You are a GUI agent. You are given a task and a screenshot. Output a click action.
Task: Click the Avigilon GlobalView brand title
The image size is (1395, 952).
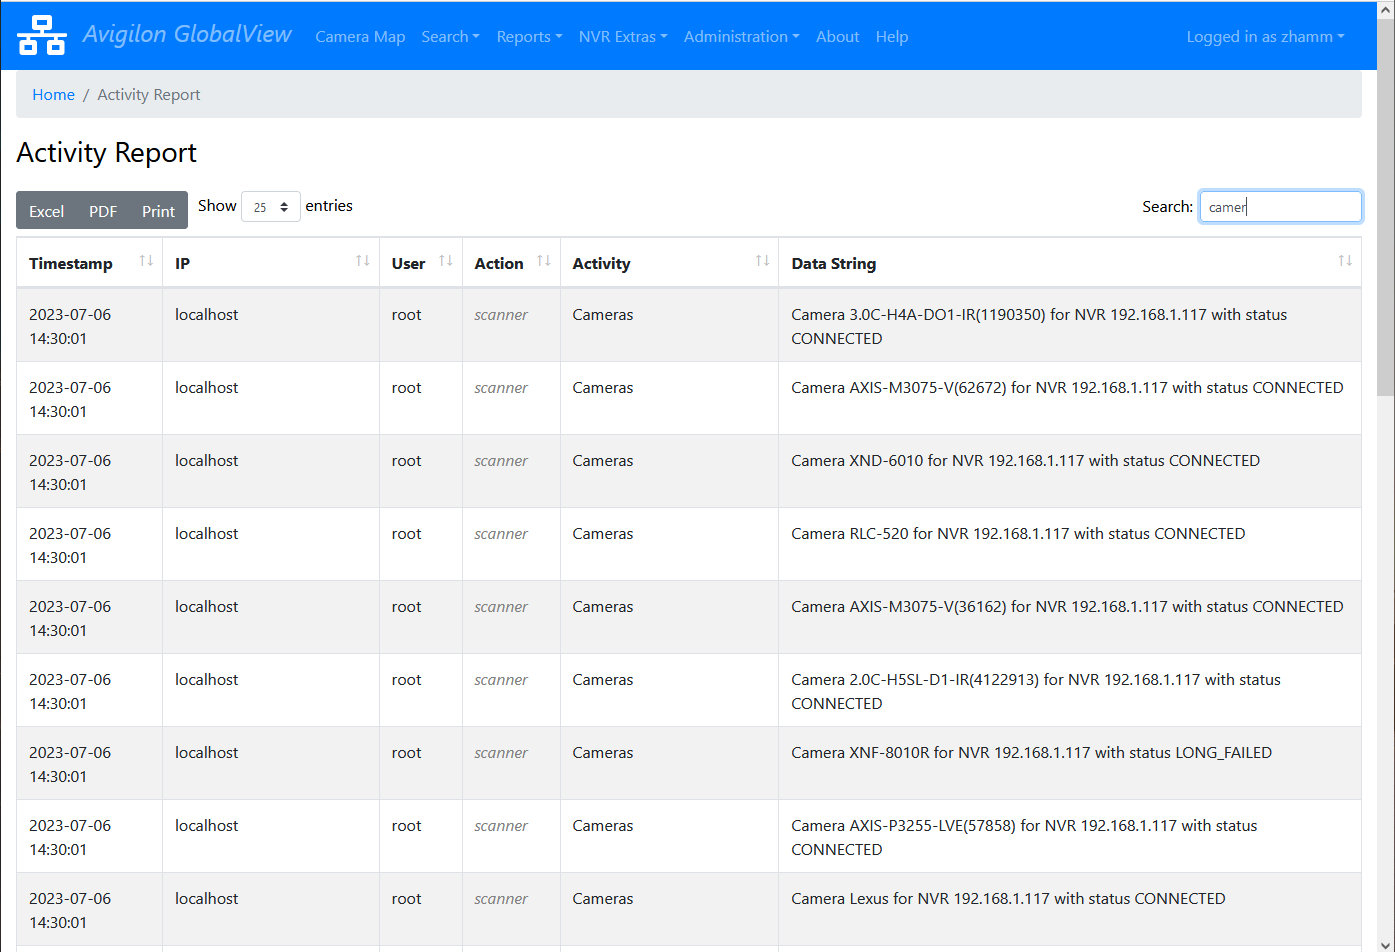187,34
